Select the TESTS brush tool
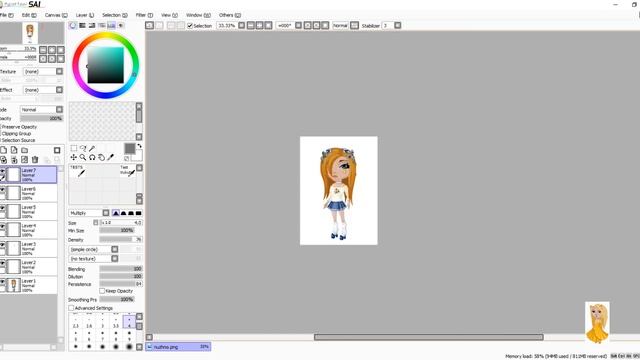Image resolution: width=640 pixels, height=360 pixels. point(78,171)
